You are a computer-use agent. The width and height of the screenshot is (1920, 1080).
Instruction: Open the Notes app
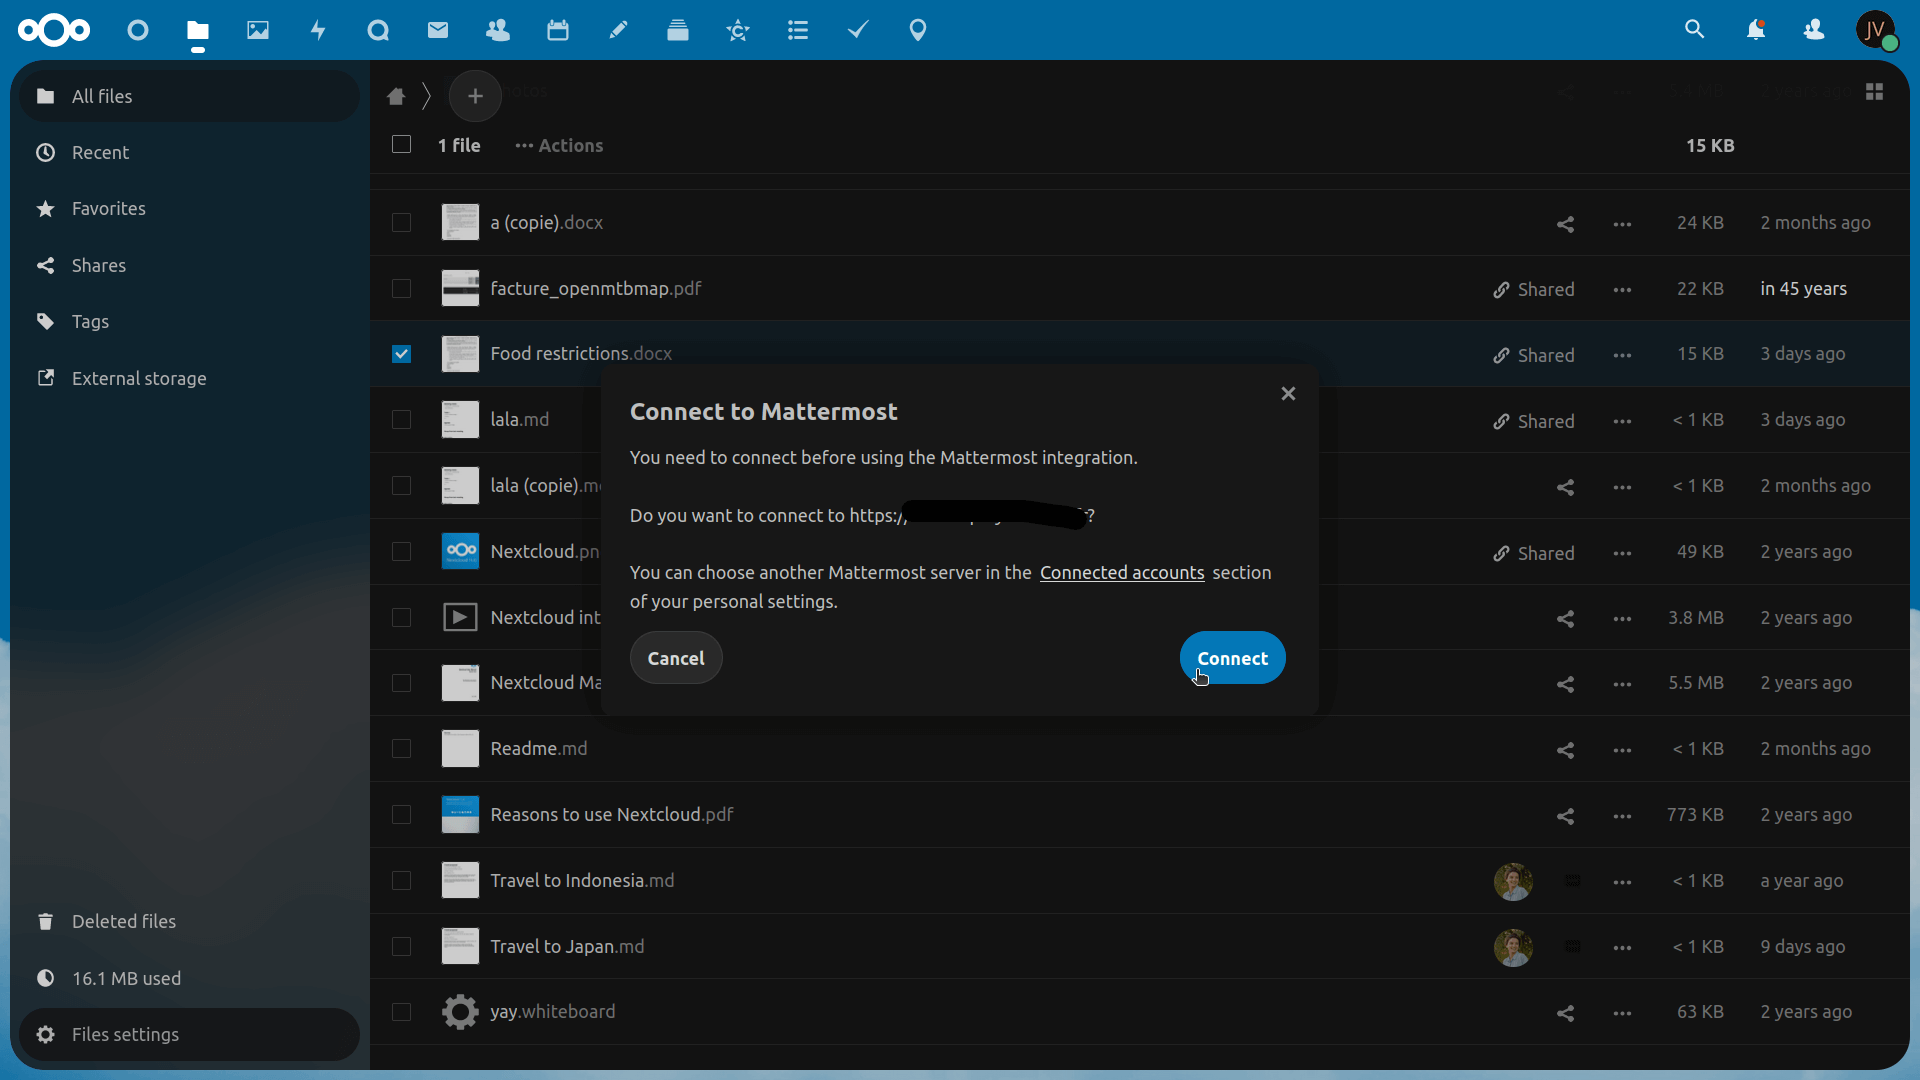coord(618,30)
